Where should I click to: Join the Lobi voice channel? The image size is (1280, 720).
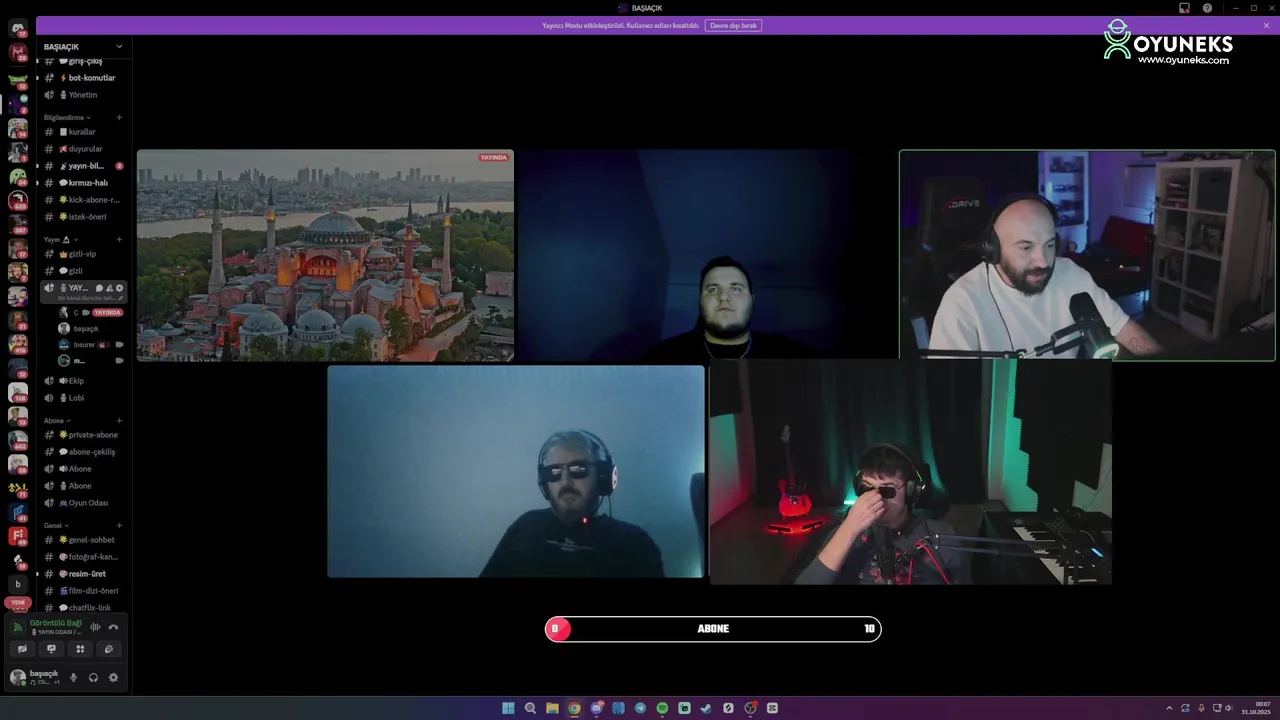tap(82, 398)
